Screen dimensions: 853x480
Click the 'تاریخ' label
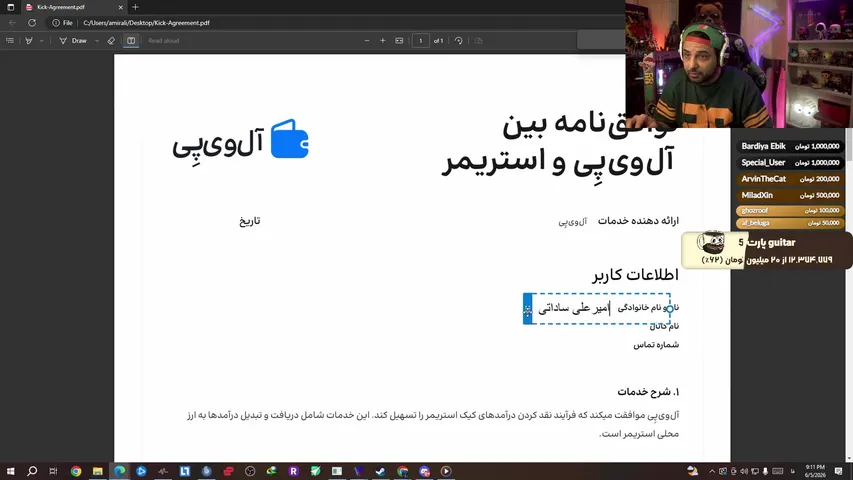250,221
